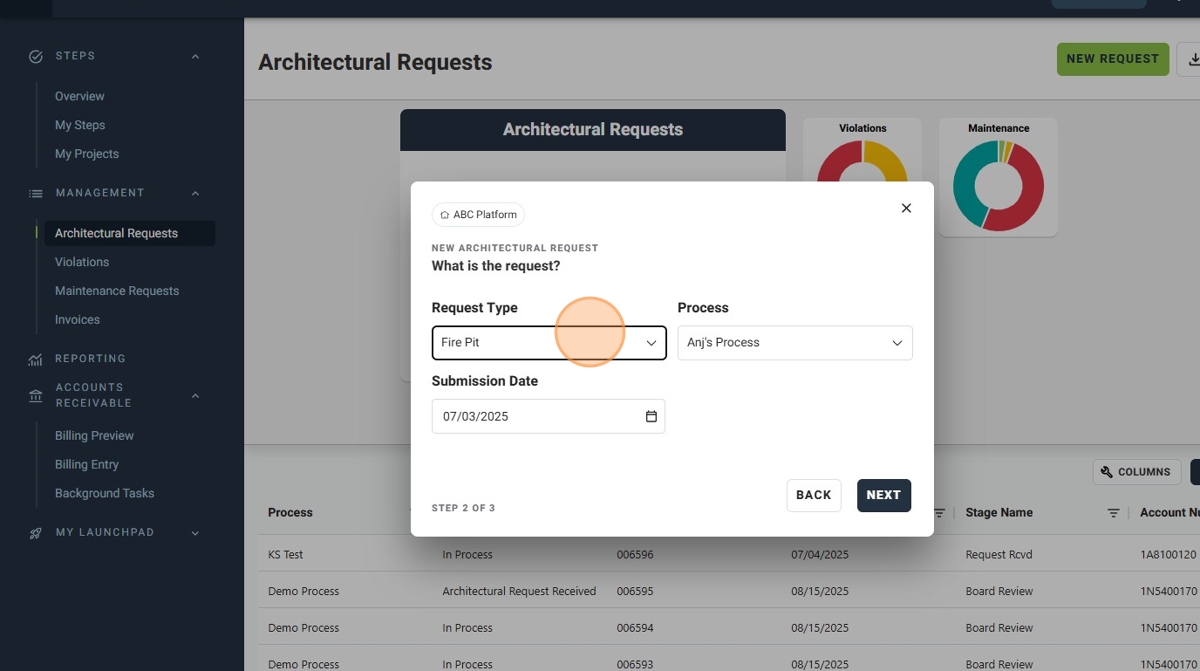This screenshot has height=671, width=1200.
Task: Click account number 1A8100120
Action: coord(1168,555)
